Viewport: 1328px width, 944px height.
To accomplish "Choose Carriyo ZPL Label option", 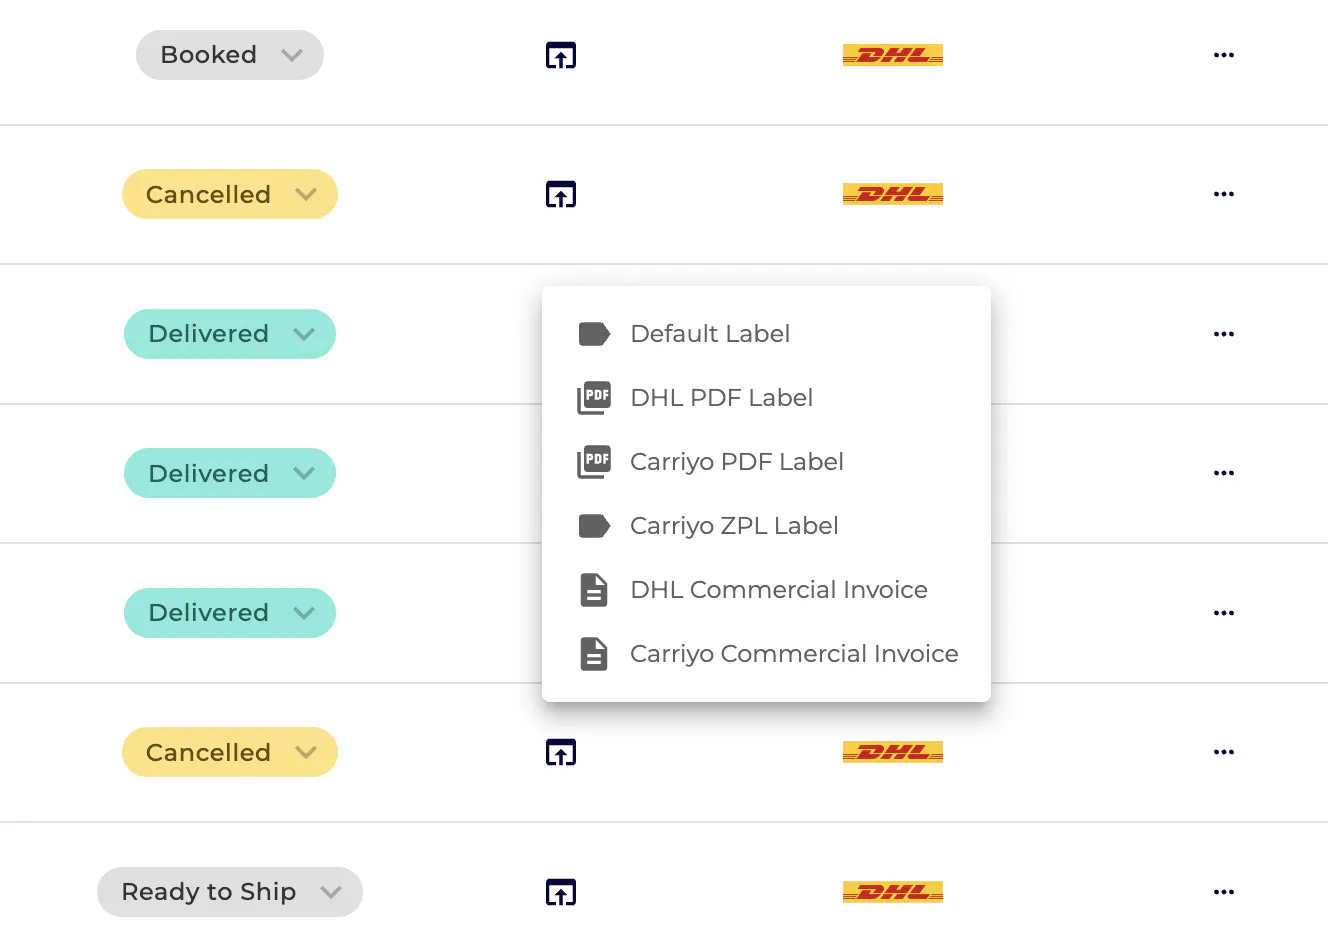I will [x=734, y=526].
